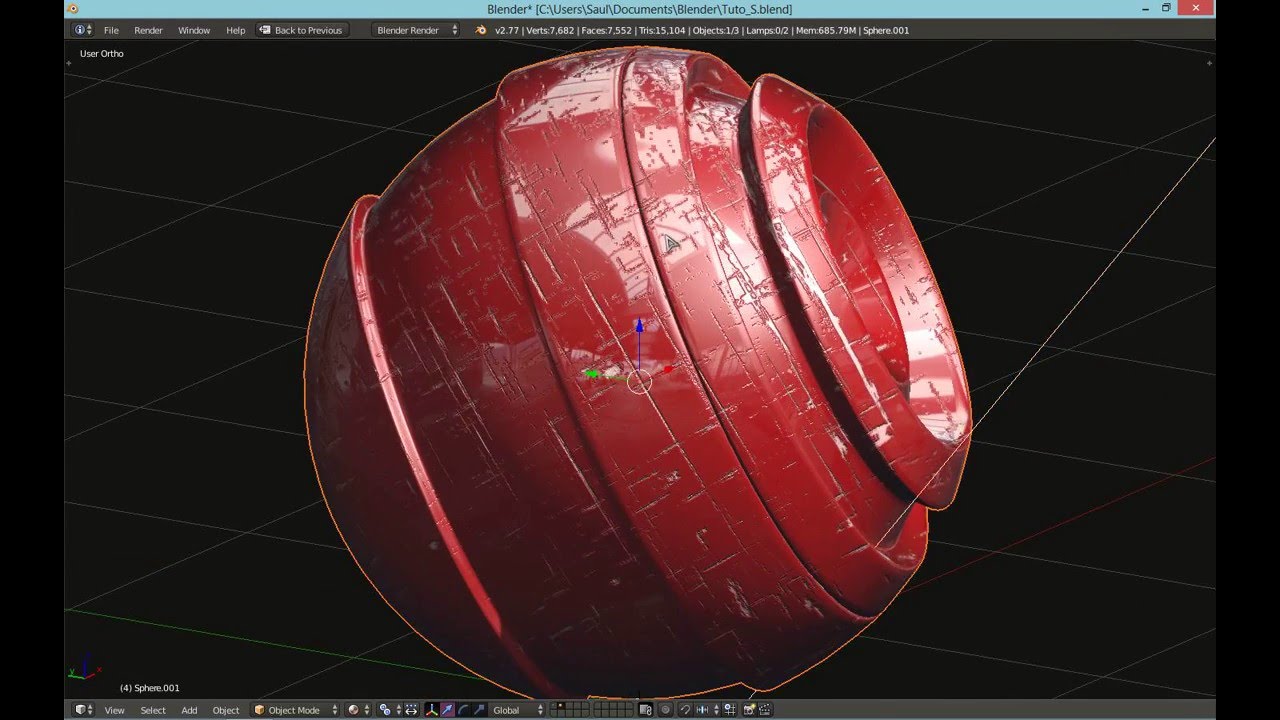
Task: Toggle snap align rotation with target
Action: (730, 710)
